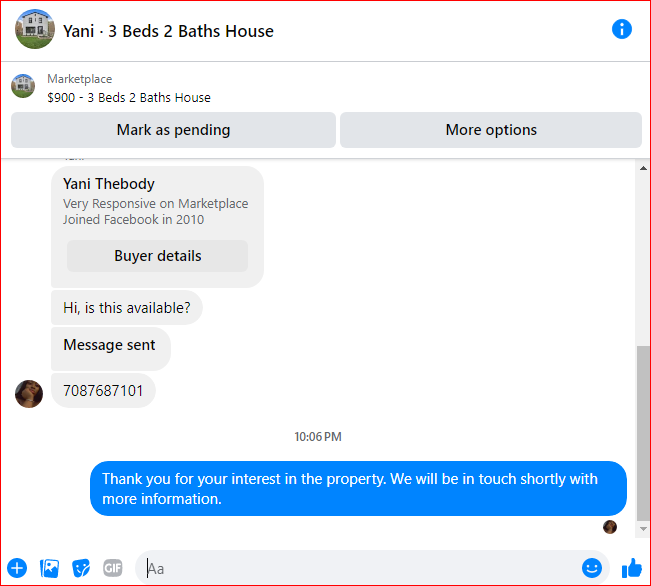Image resolution: width=651 pixels, height=586 pixels.
Task: Click the scrollbar up arrow
Action: [x=643, y=168]
